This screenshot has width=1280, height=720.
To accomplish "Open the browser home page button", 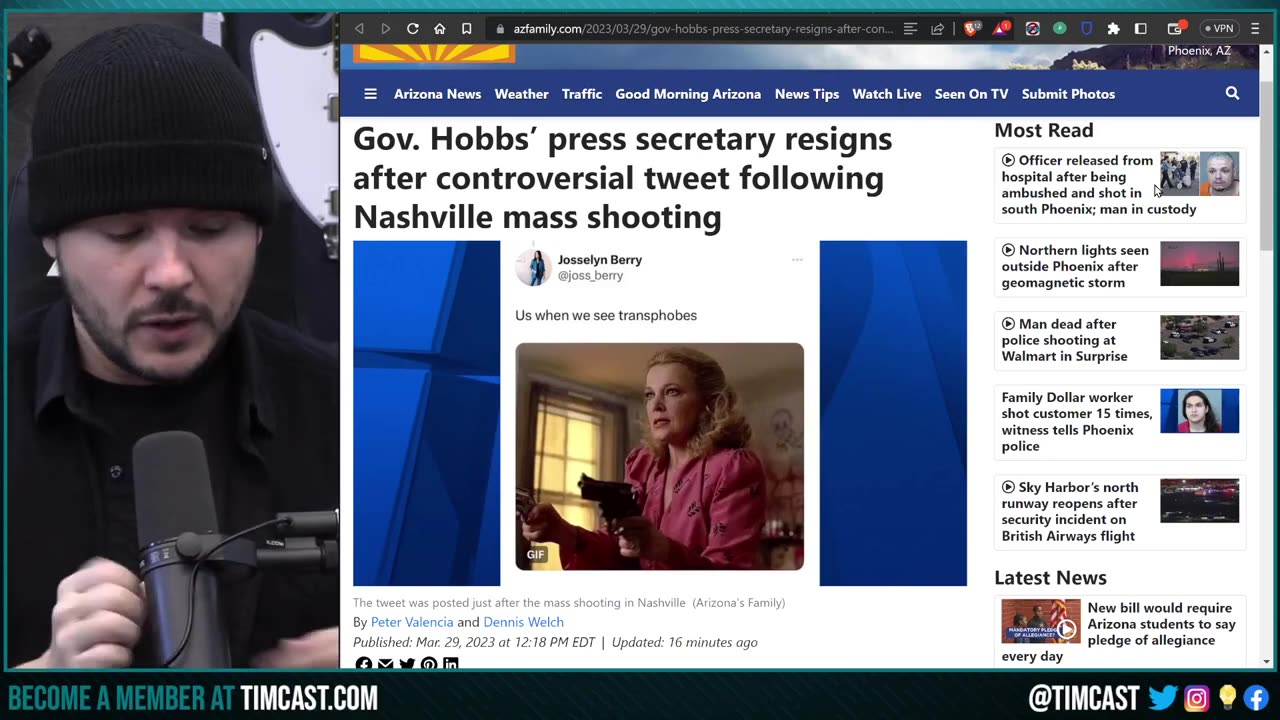I will point(439,29).
